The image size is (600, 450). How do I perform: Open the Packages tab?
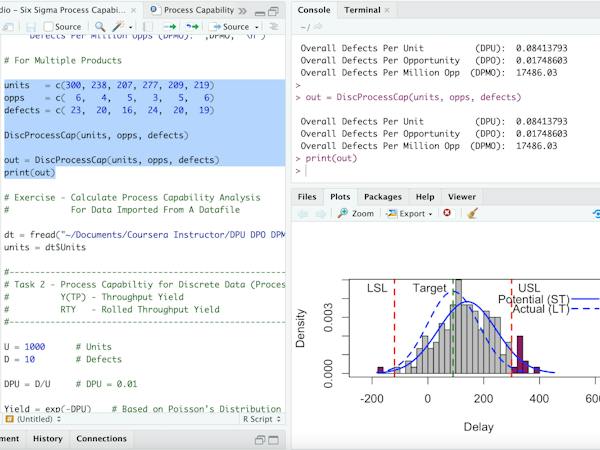(x=383, y=197)
